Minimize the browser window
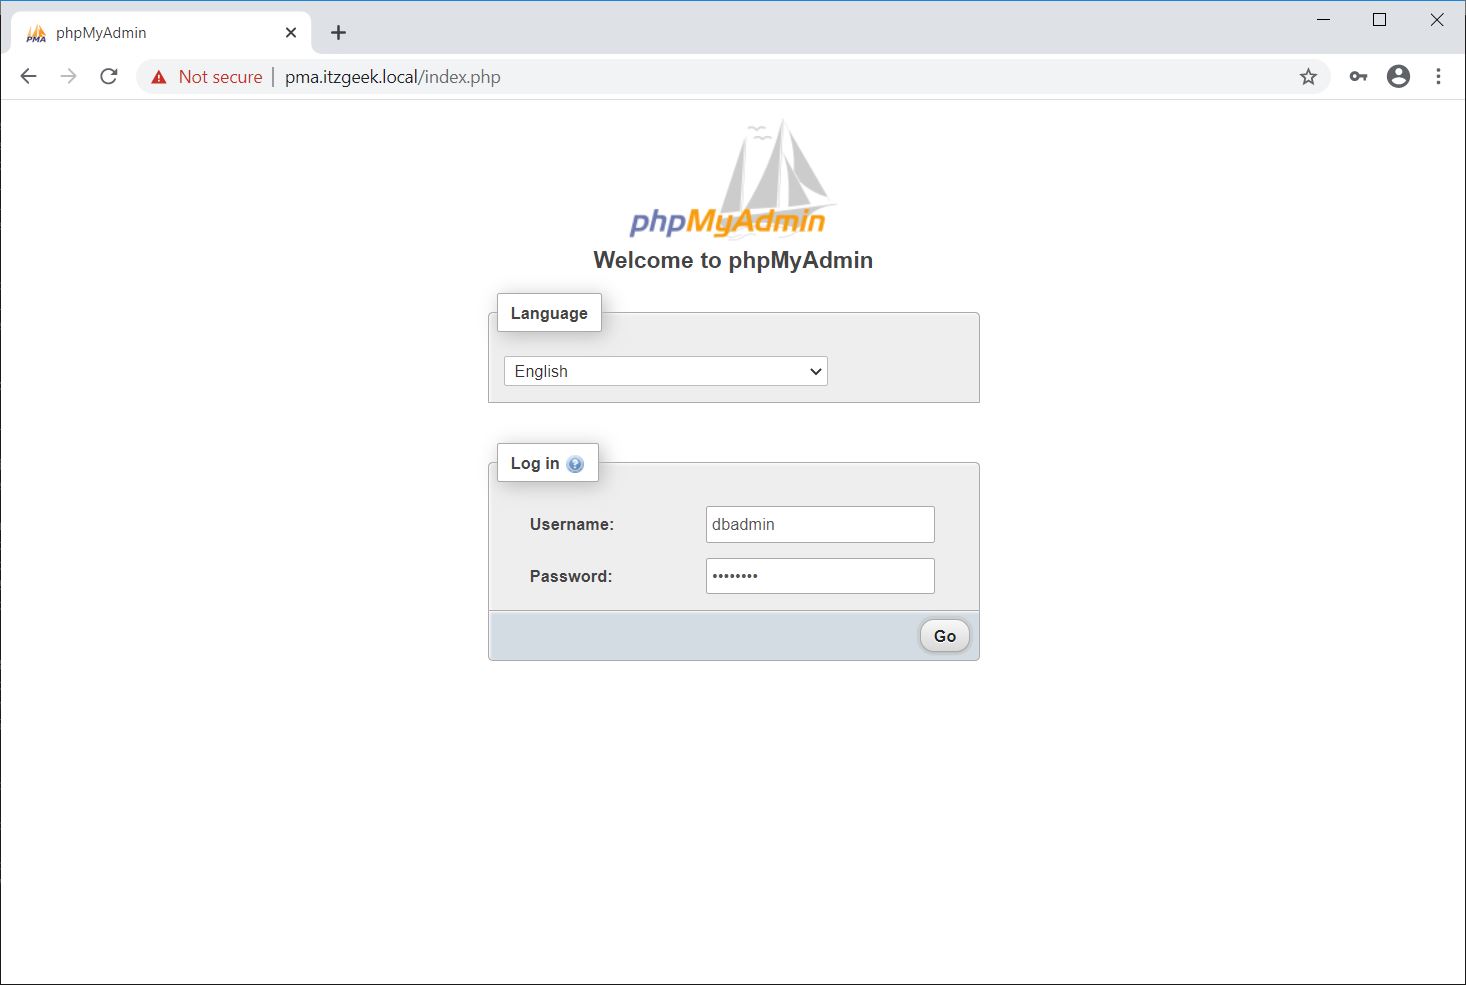Viewport: 1466px width, 985px height. click(1323, 20)
